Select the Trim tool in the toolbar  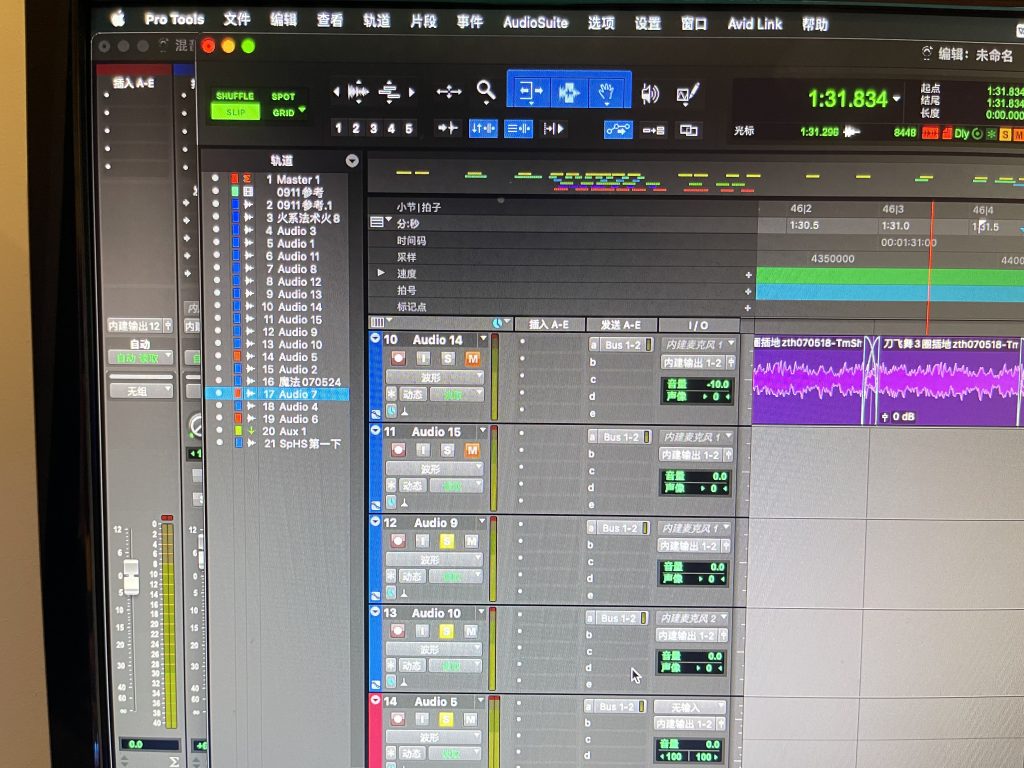click(x=530, y=91)
